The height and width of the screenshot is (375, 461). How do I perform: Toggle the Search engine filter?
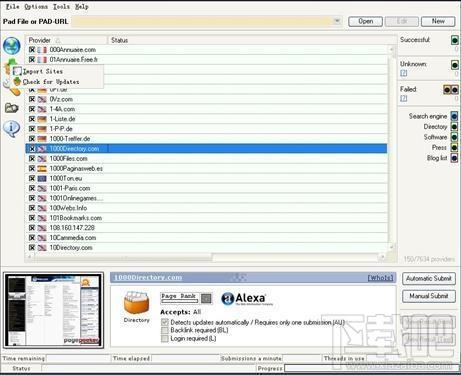pyautogui.click(x=454, y=116)
